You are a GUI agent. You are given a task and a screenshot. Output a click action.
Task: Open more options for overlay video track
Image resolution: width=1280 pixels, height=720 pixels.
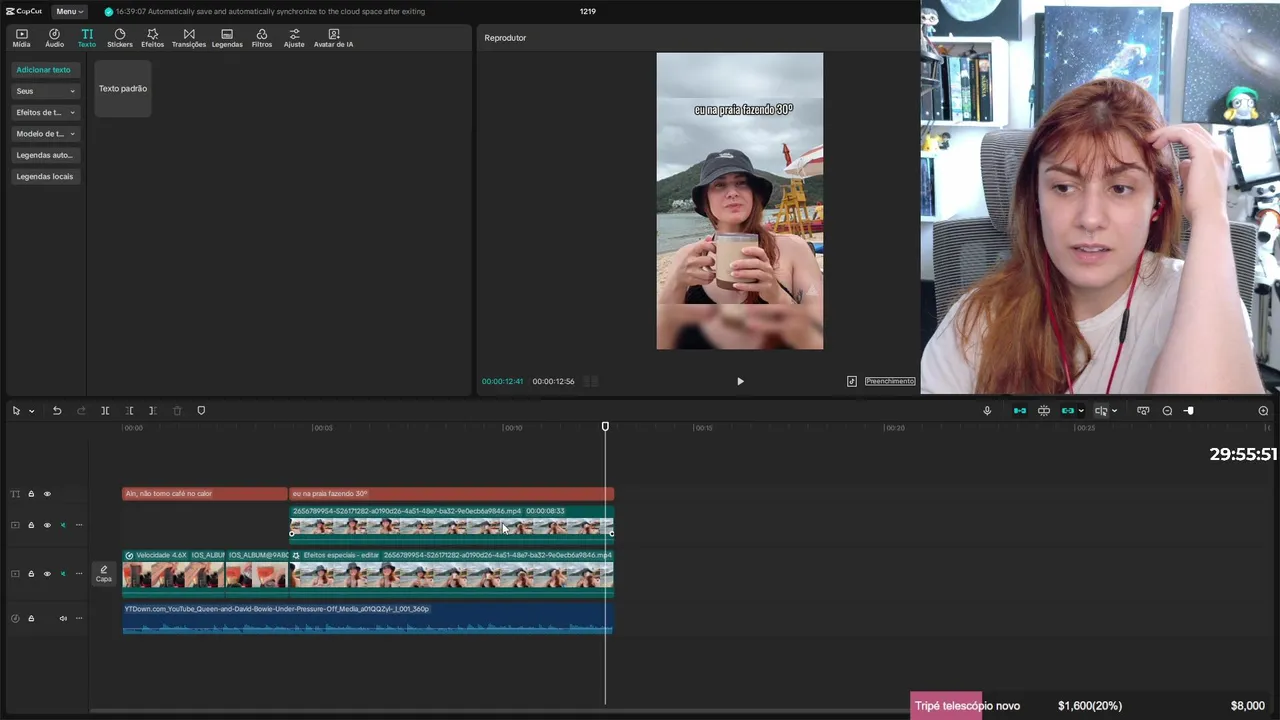click(79, 525)
